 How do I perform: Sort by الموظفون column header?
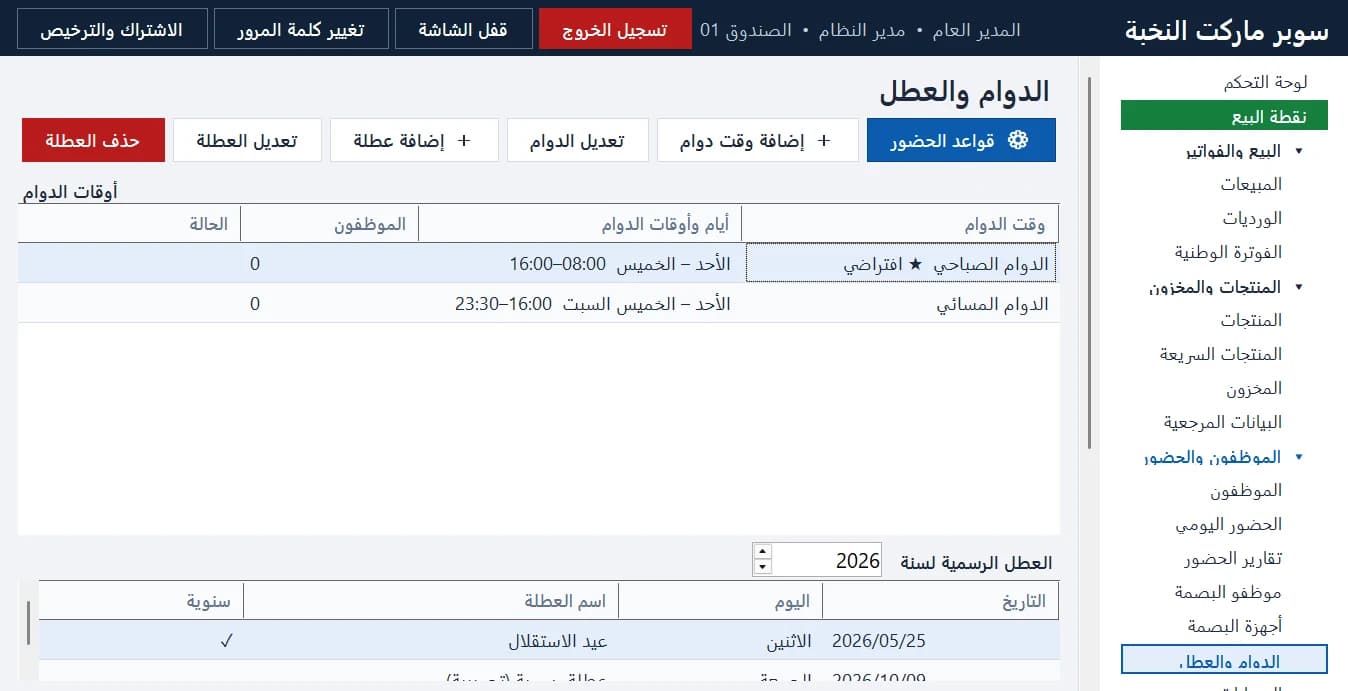pyautogui.click(x=330, y=224)
